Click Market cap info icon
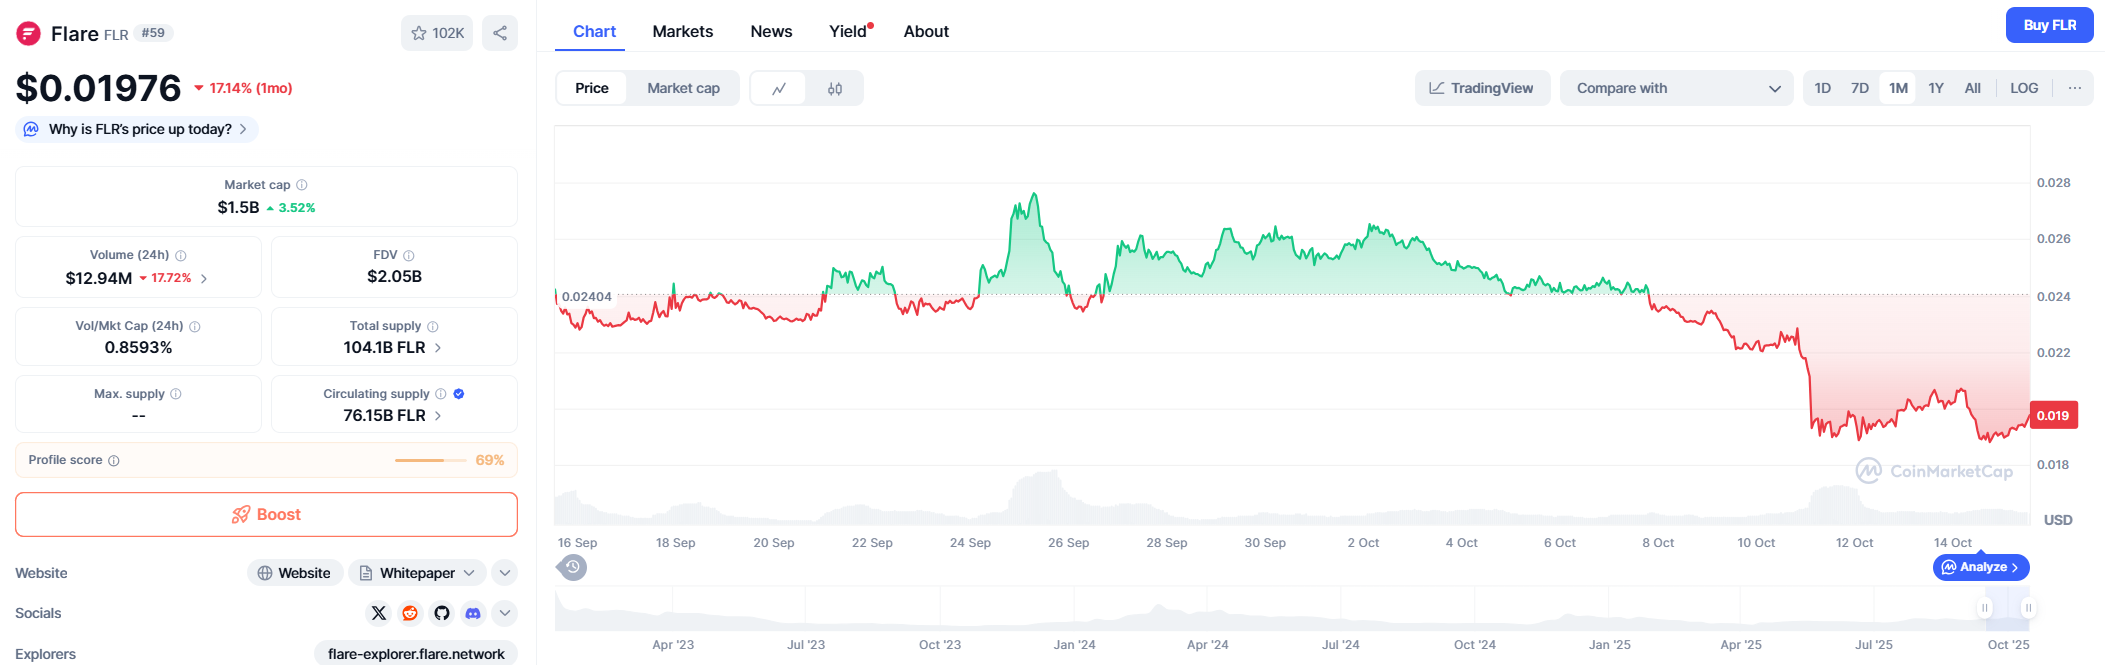The width and height of the screenshot is (2105, 665). [302, 185]
